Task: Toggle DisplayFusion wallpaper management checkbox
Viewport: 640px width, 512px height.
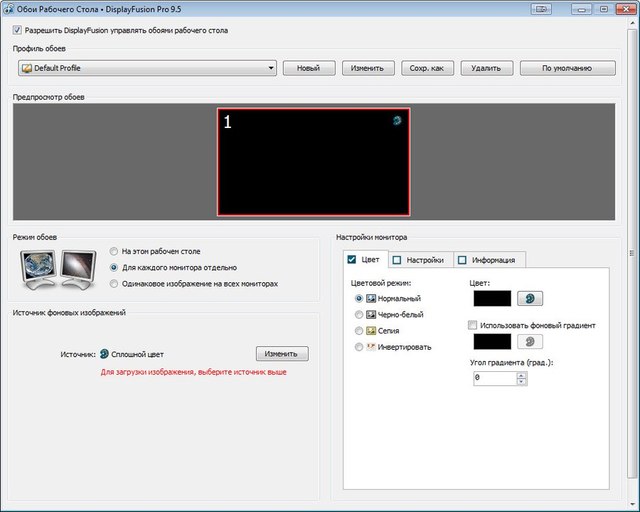Action: pyautogui.click(x=19, y=30)
